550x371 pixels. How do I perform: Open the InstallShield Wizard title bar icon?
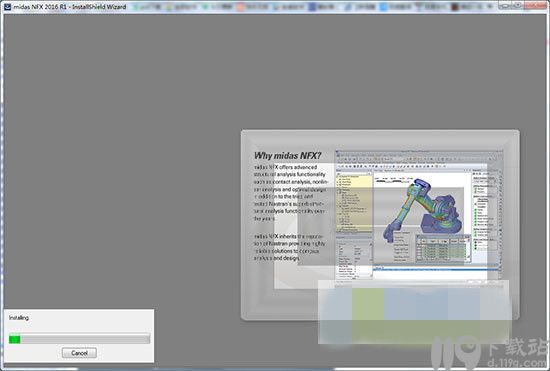(7, 7)
